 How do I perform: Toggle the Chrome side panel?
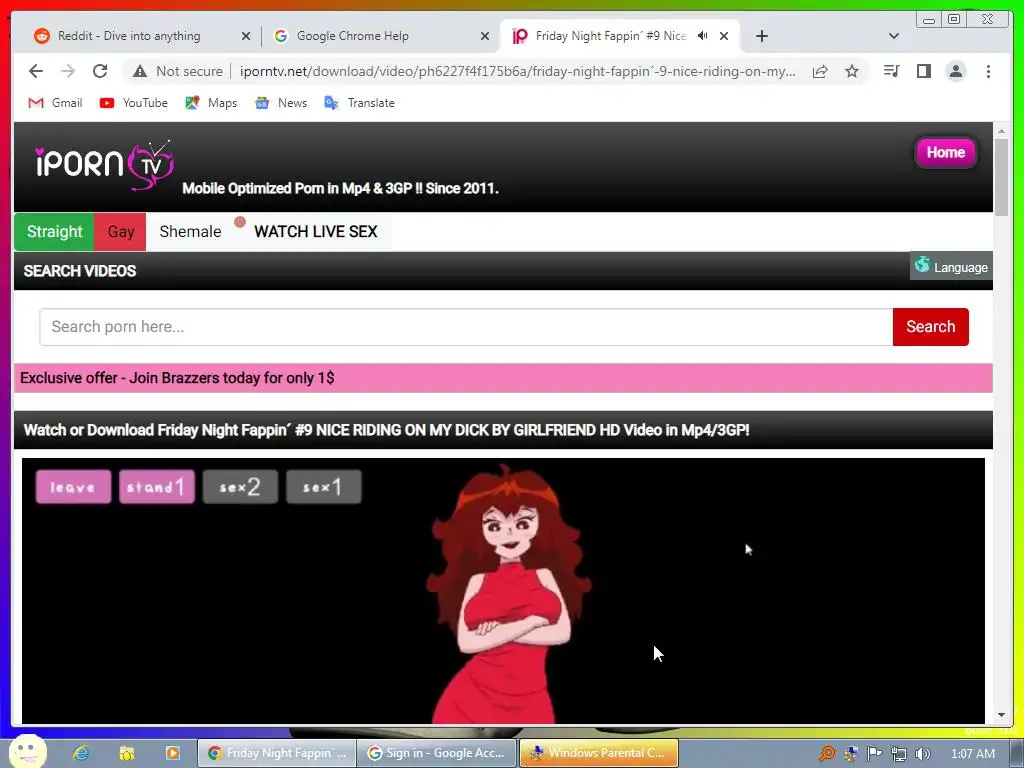point(923,71)
